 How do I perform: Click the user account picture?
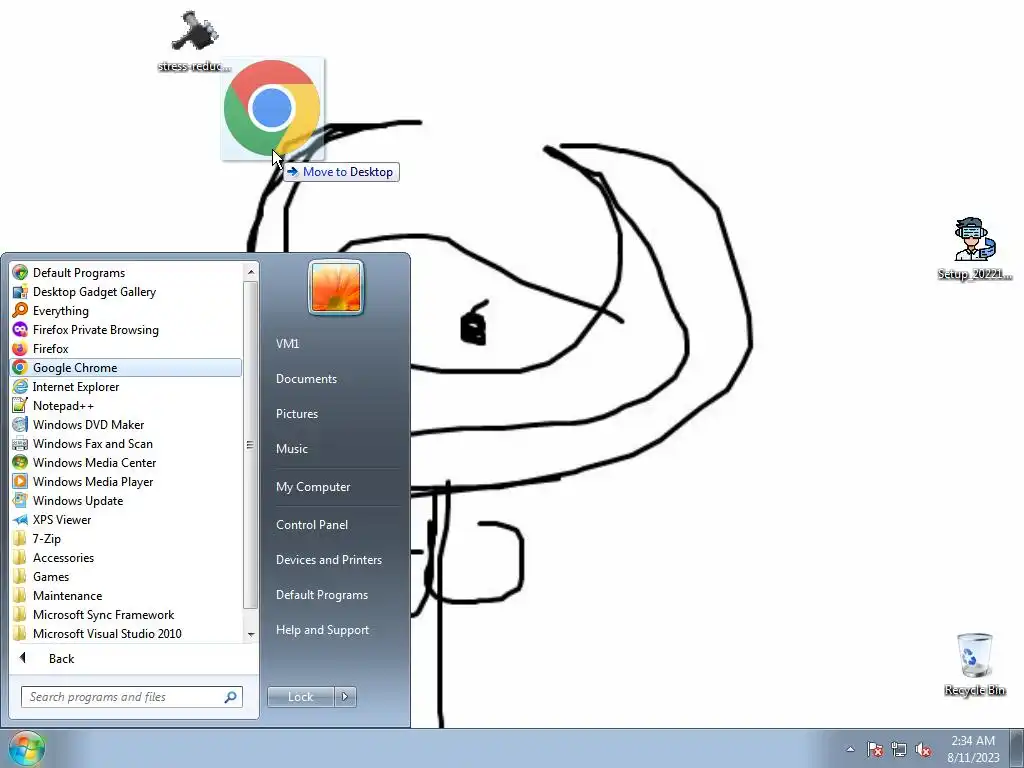click(x=336, y=287)
